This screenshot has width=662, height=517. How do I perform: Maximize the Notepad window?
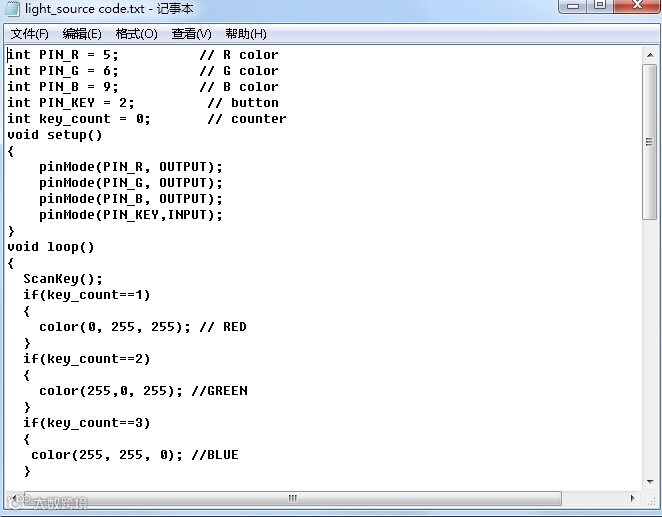600,6
